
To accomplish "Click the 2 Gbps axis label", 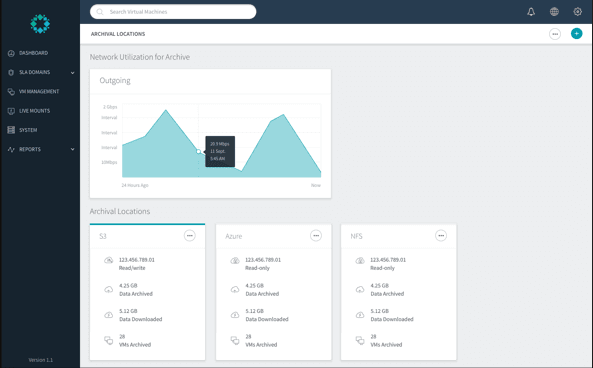I will tap(110, 107).
